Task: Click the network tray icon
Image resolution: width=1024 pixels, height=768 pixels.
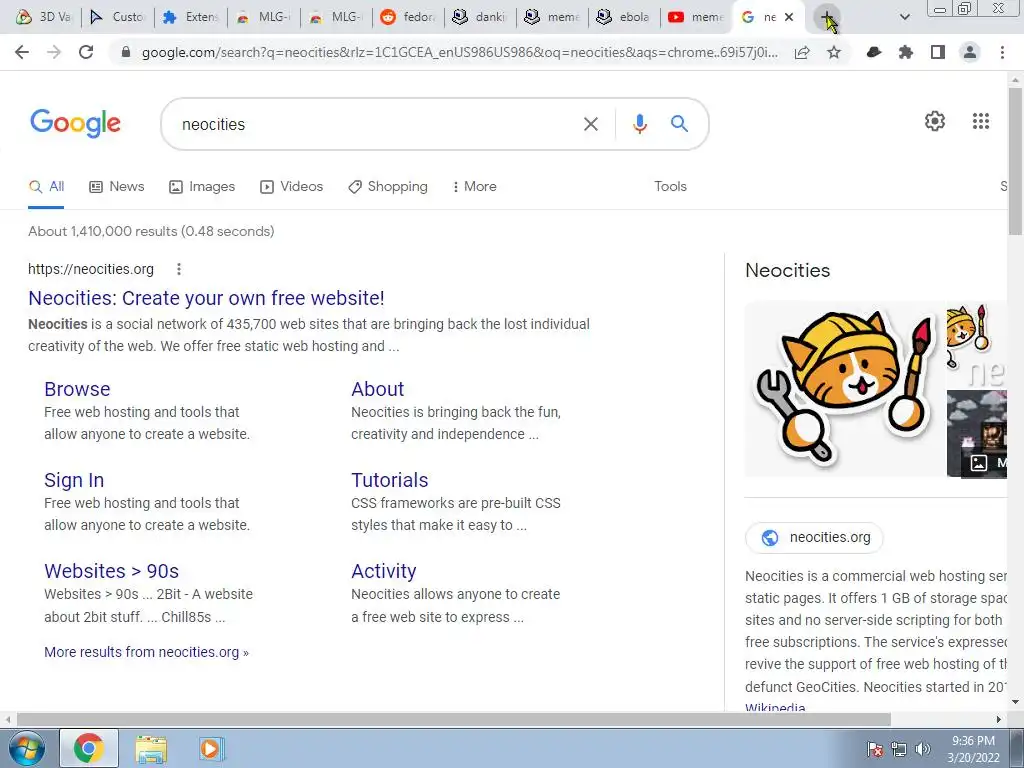Action: click(x=899, y=749)
